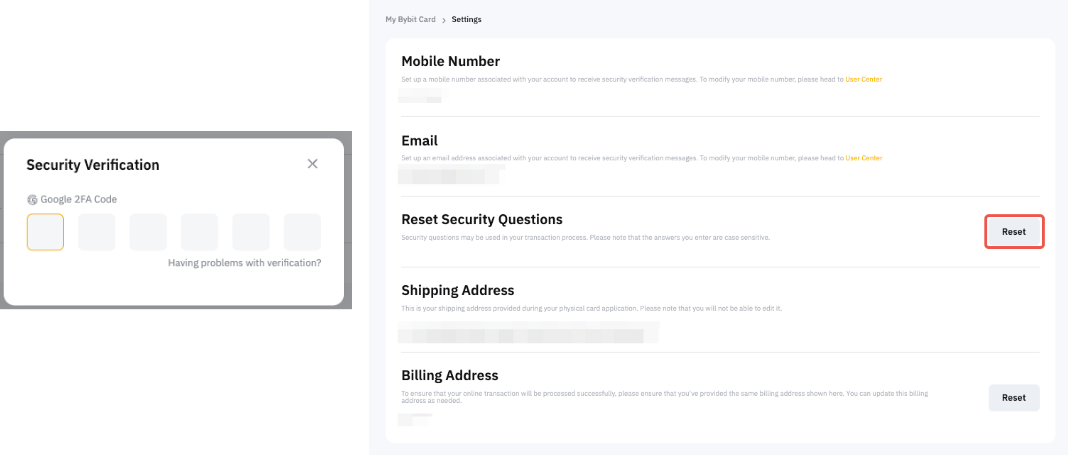This screenshot has width=1068, height=455.
Task: Open User Center link under Mobile Number
Action: pos(864,78)
